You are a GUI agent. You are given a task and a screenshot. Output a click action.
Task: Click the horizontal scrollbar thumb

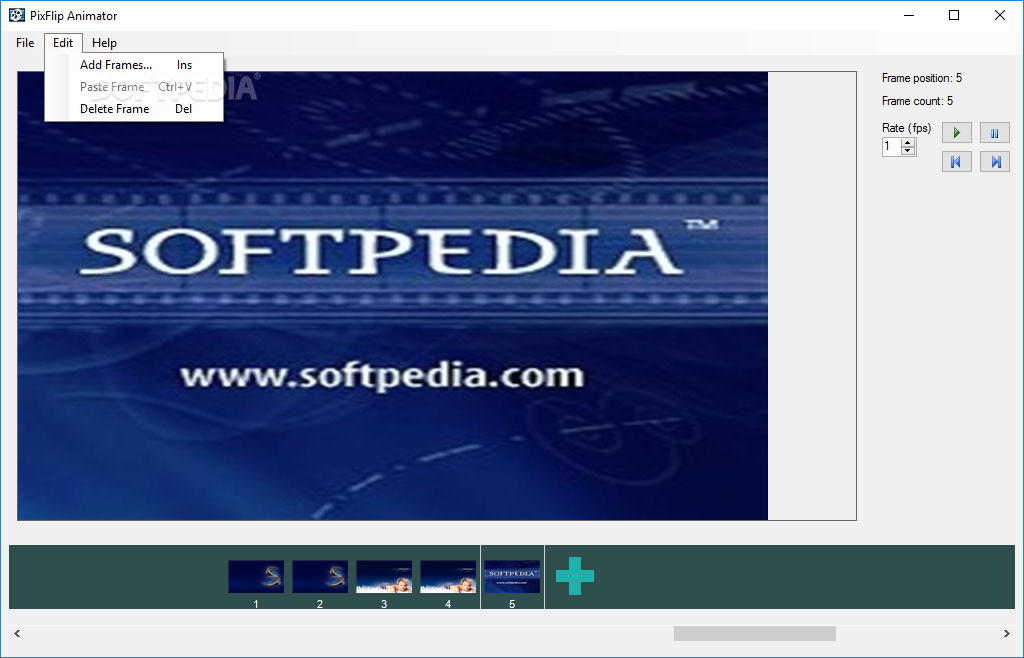point(755,633)
